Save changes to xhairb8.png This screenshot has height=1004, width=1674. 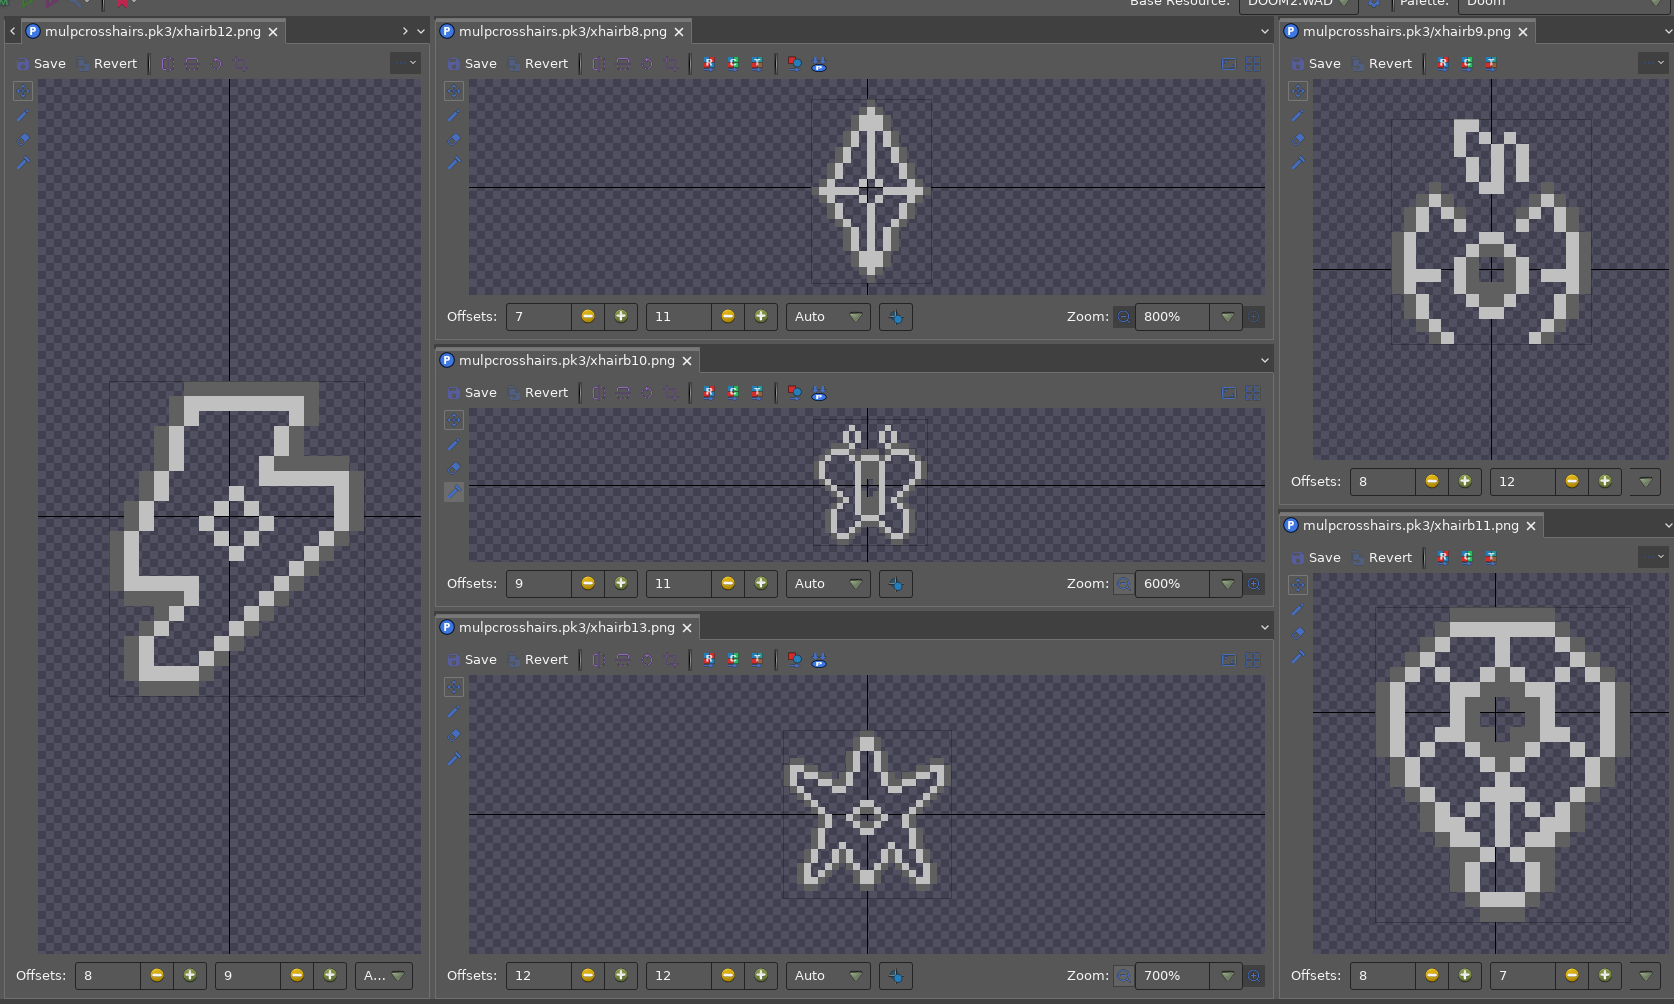[472, 64]
